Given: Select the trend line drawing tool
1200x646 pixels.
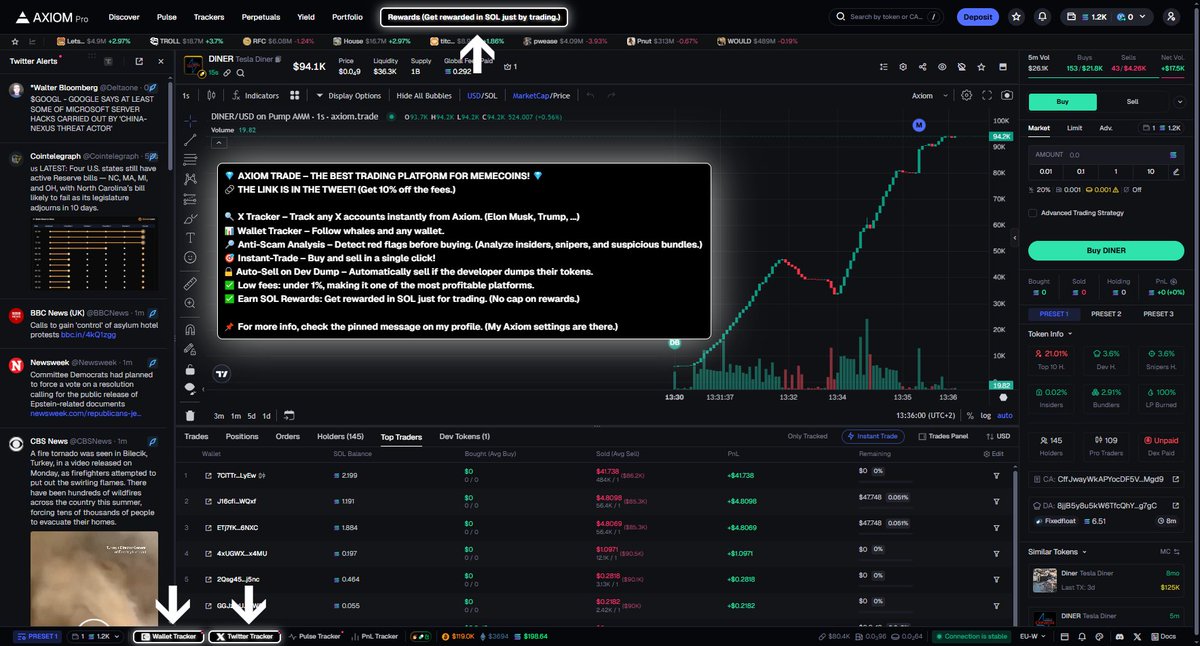Looking at the screenshot, I should [x=190, y=140].
